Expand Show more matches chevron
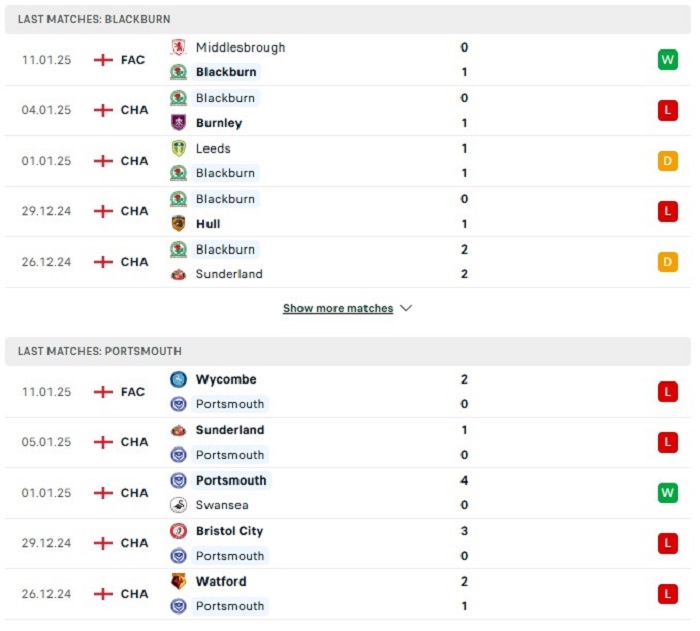 (x=406, y=308)
